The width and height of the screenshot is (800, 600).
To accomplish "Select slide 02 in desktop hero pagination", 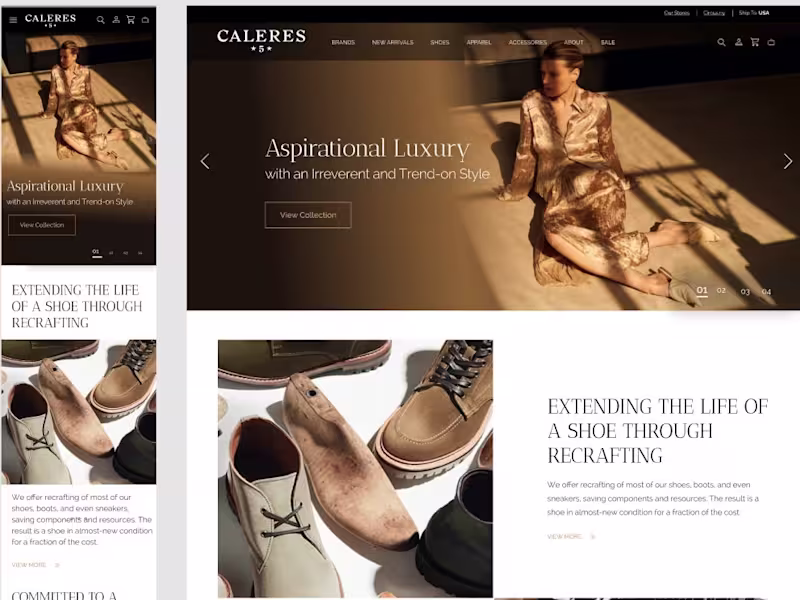I will pyautogui.click(x=721, y=290).
